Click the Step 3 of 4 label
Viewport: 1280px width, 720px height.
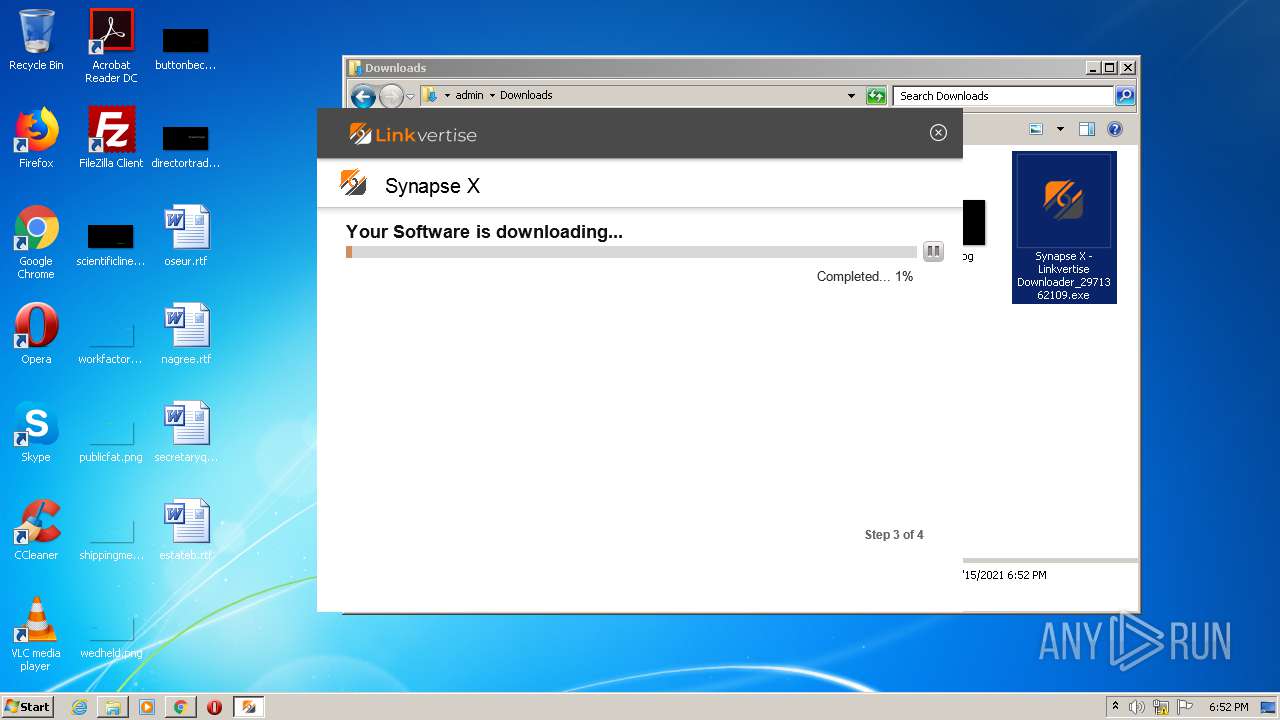point(894,535)
